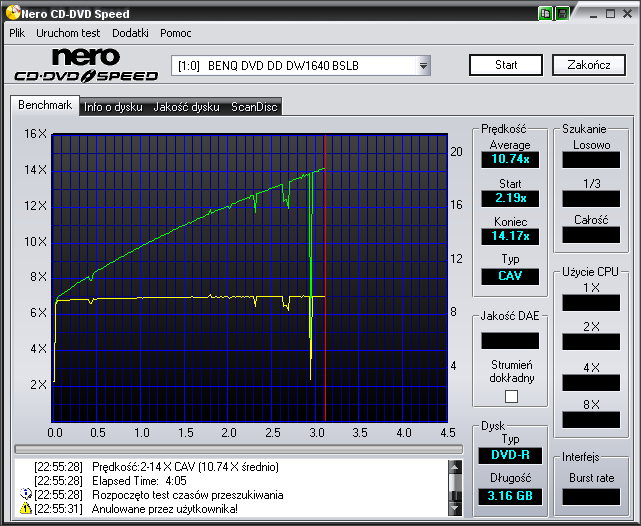Maximize the Nero CD-DVD Speed window

(610, 13)
